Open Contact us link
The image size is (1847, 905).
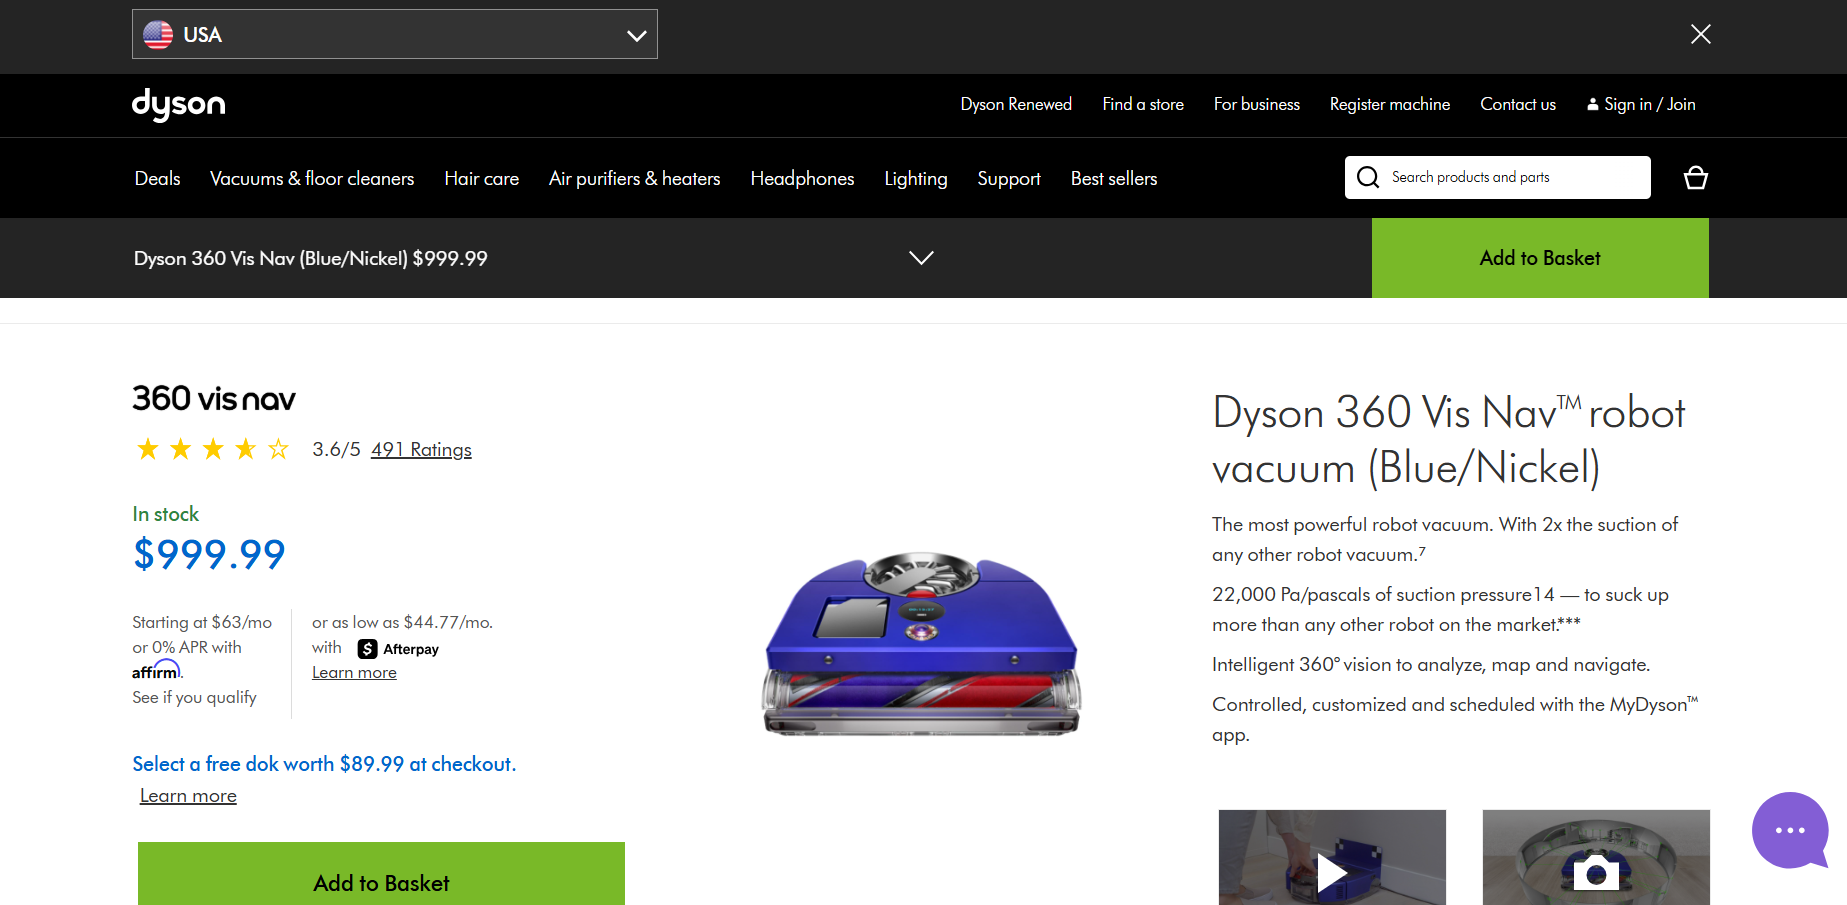[x=1518, y=104]
